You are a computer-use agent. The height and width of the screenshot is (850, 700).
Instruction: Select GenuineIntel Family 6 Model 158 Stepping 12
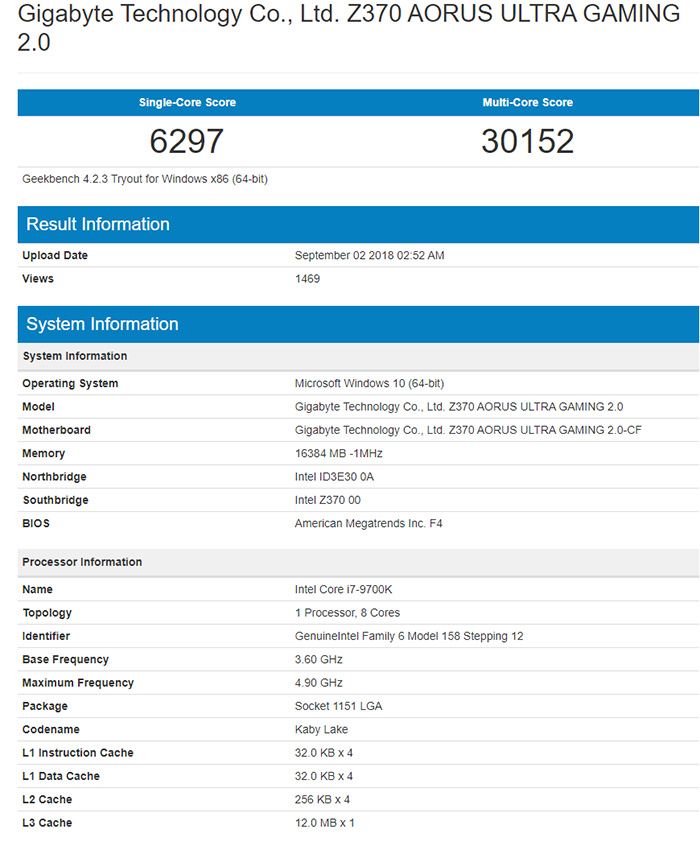tap(409, 636)
